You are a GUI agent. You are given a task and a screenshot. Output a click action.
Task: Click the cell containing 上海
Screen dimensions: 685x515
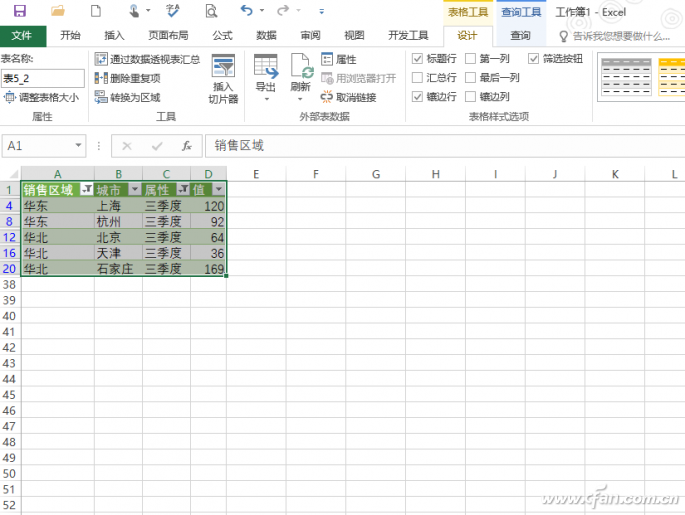tap(118, 206)
